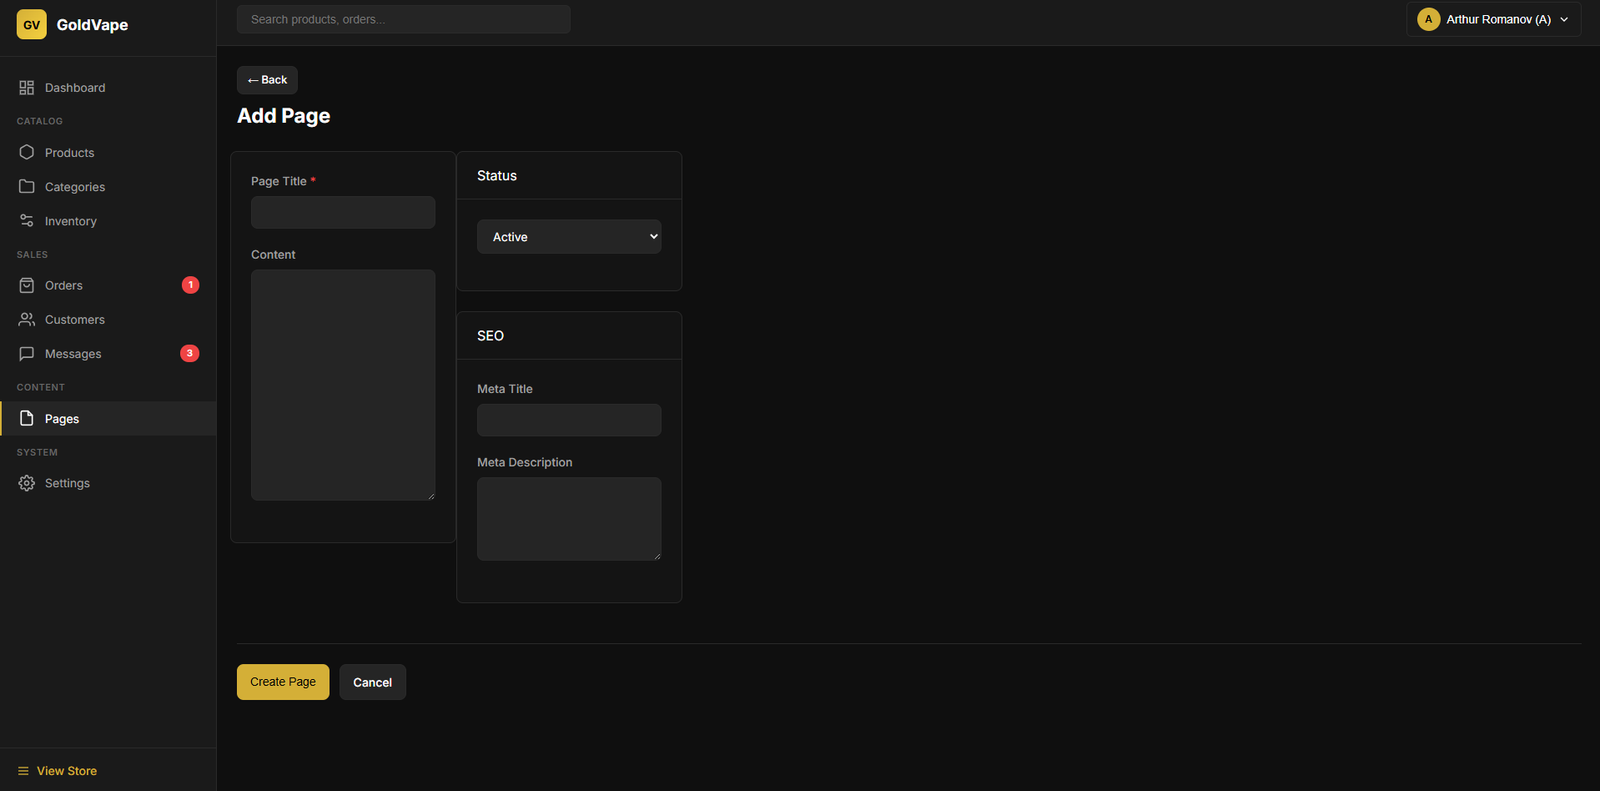Click the Categories folder icon
1600x791 pixels.
pyautogui.click(x=27, y=187)
